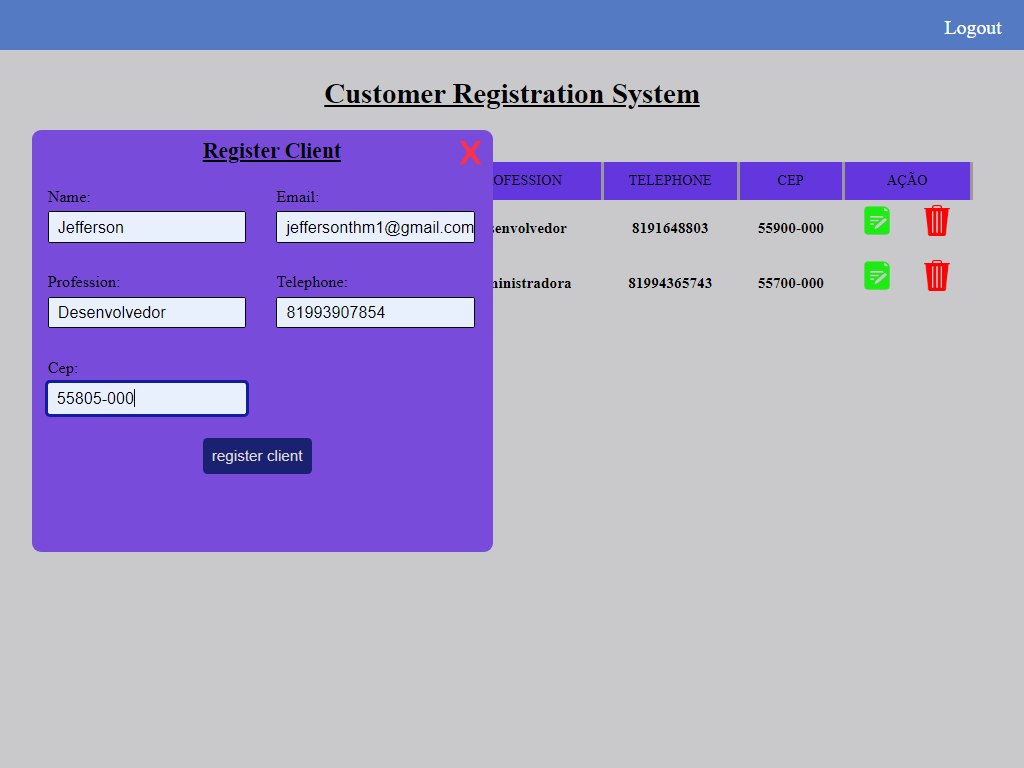Select the TELEPHONE column header
The width and height of the screenshot is (1024, 768).
pos(669,180)
